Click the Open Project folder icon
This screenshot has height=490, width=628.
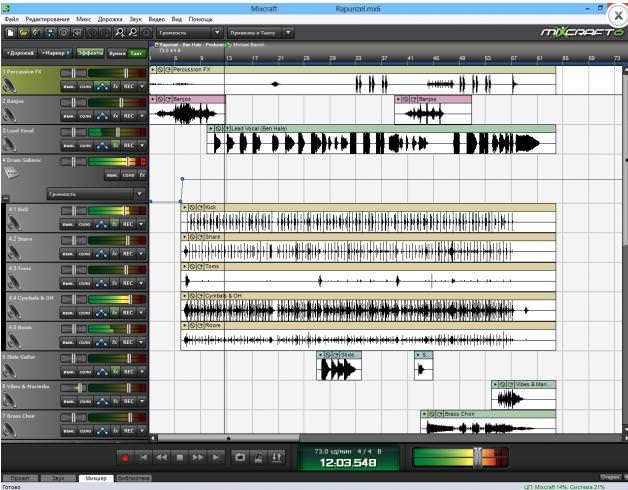tap(24, 33)
